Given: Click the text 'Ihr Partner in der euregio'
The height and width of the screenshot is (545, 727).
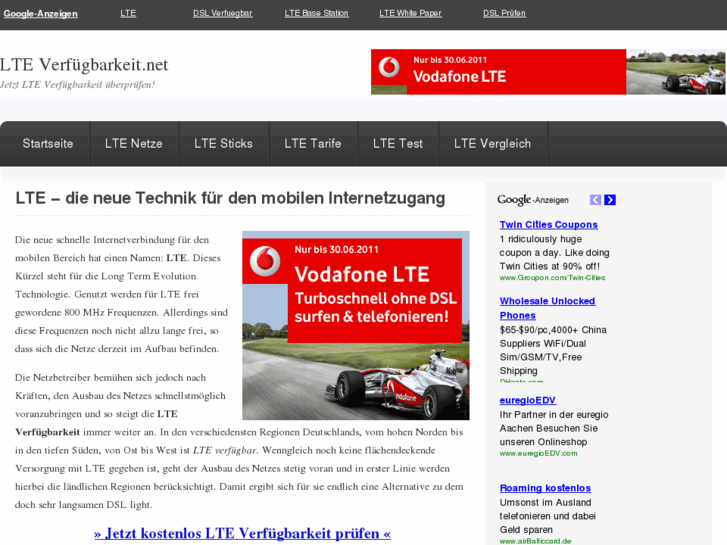Looking at the screenshot, I should (554, 415).
